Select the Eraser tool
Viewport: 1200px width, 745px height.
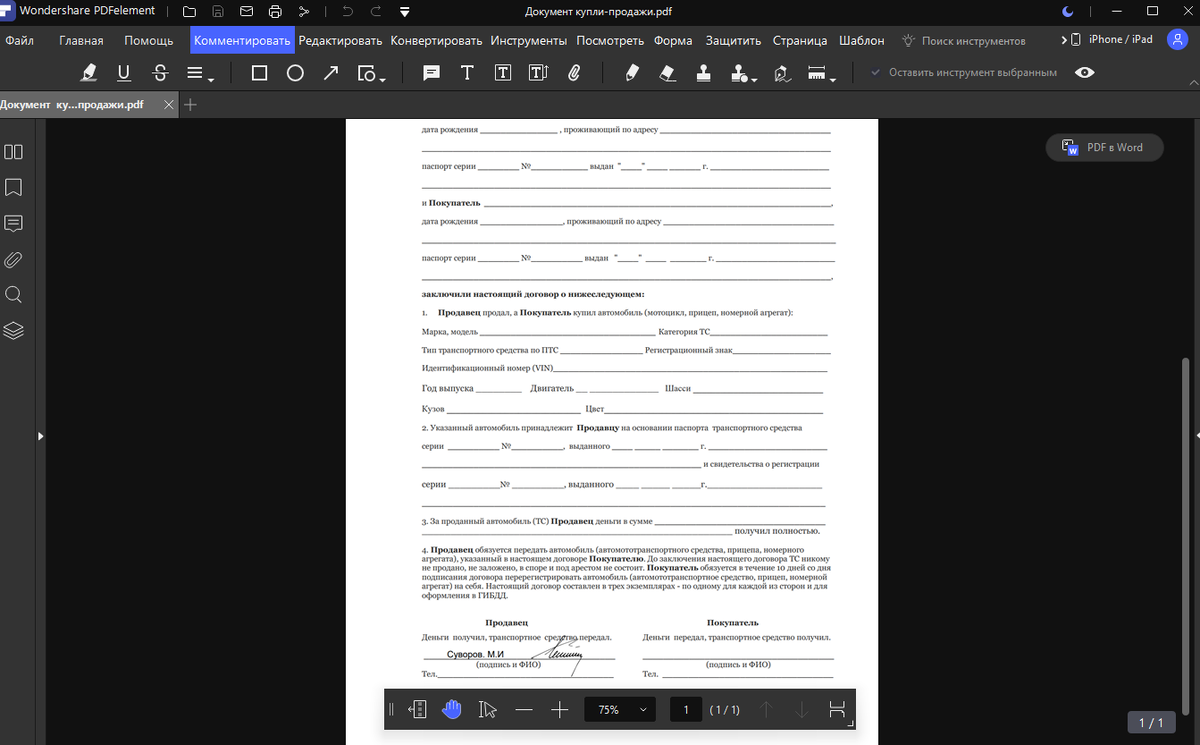click(668, 73)
